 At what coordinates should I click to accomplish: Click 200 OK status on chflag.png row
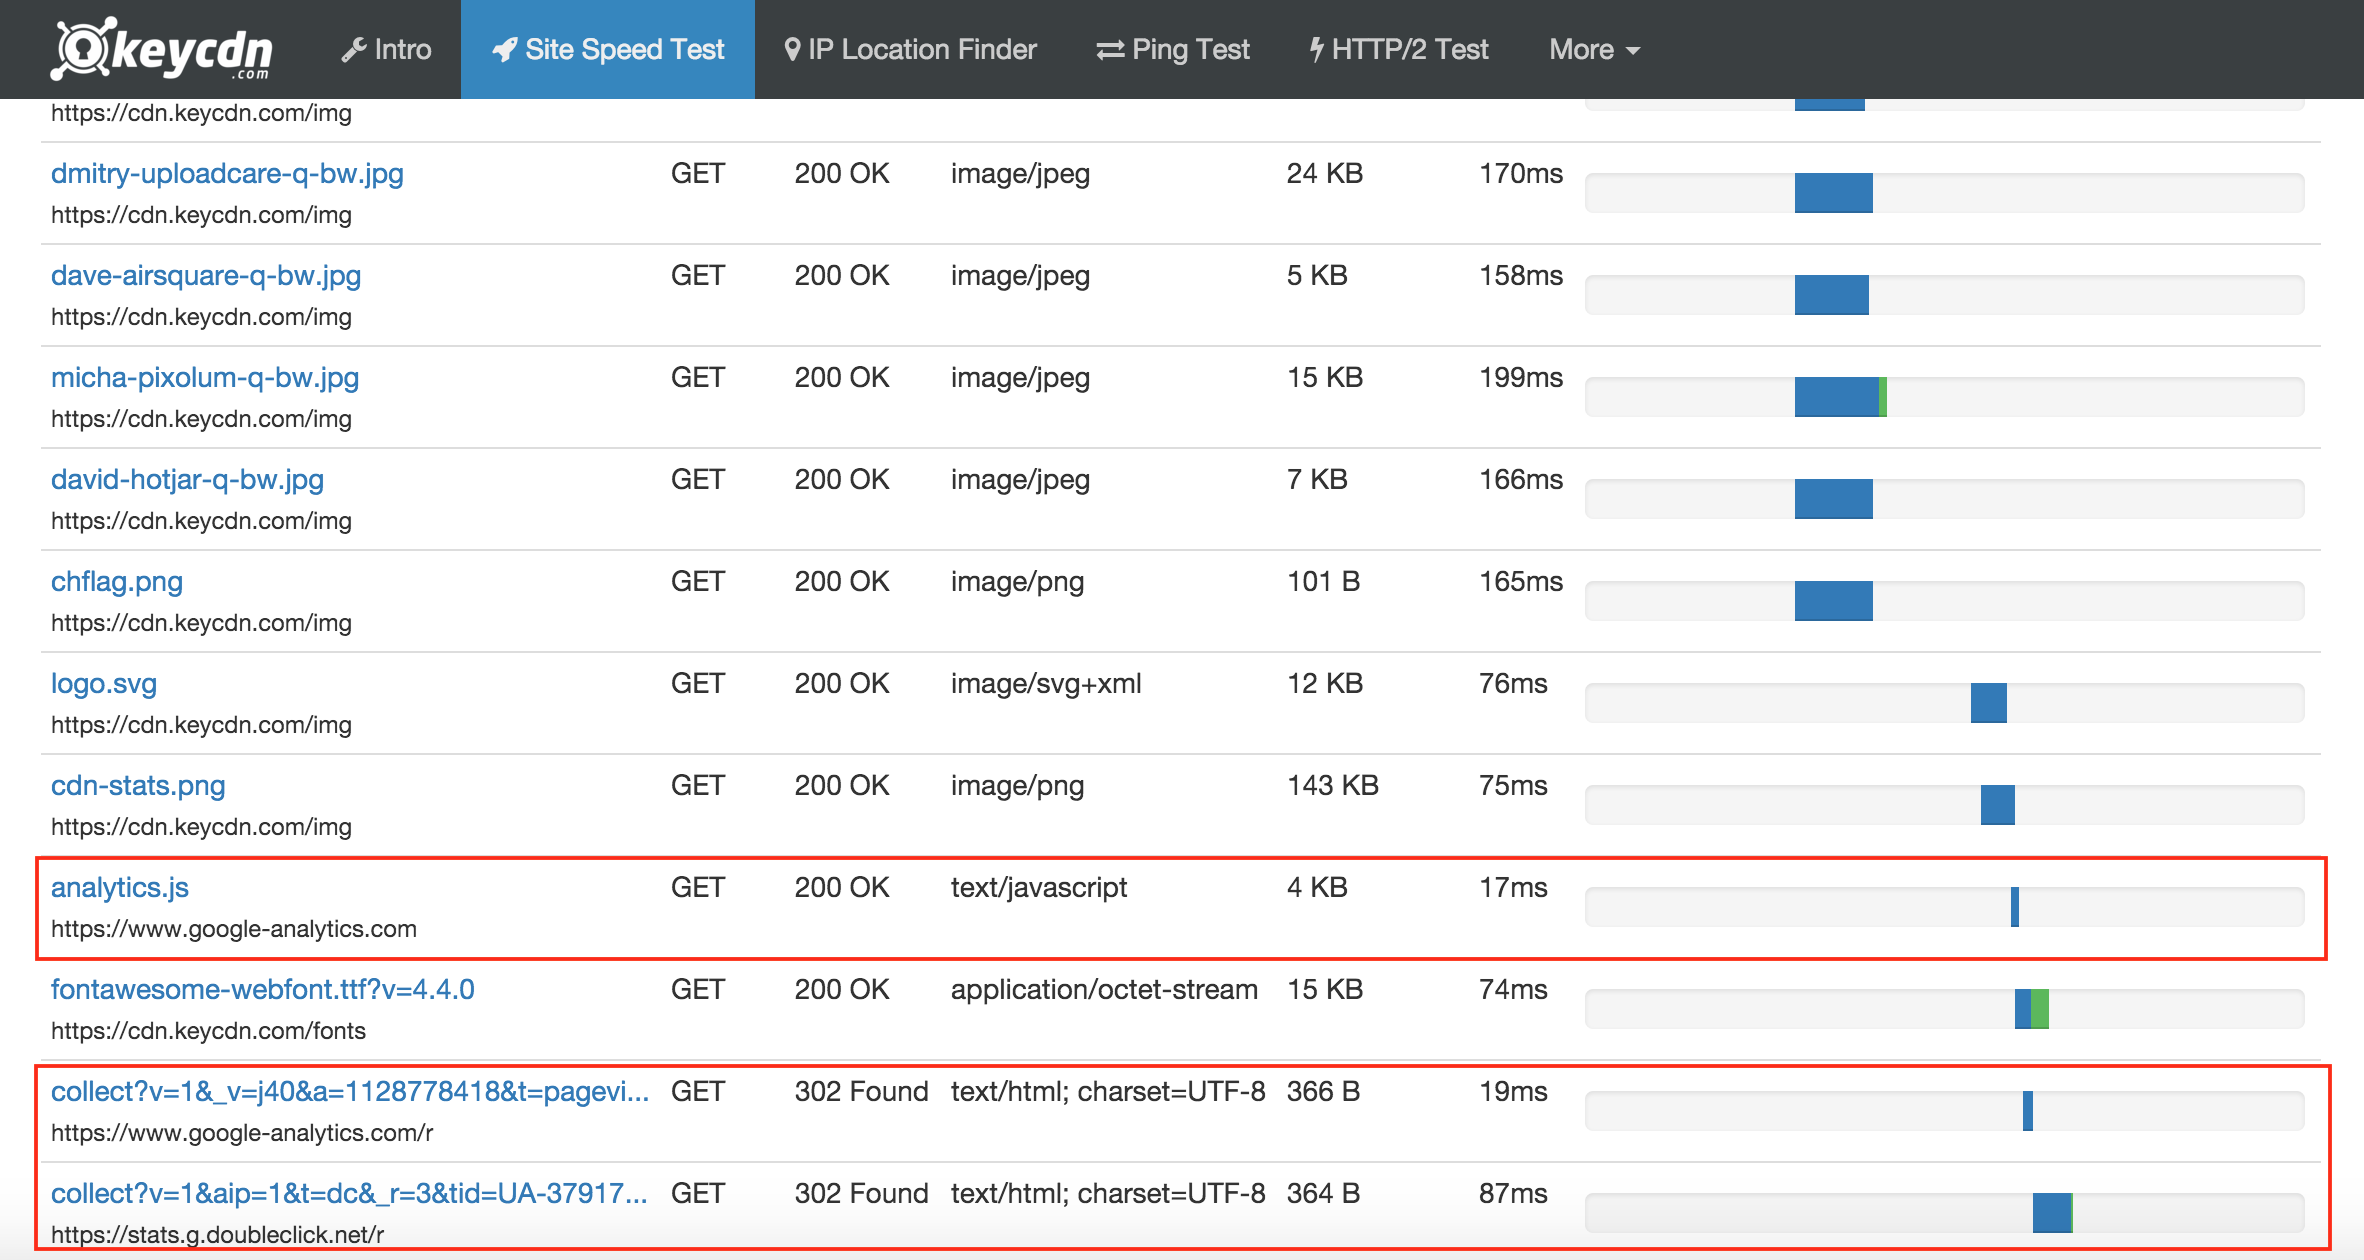click(x=841, y=582)
